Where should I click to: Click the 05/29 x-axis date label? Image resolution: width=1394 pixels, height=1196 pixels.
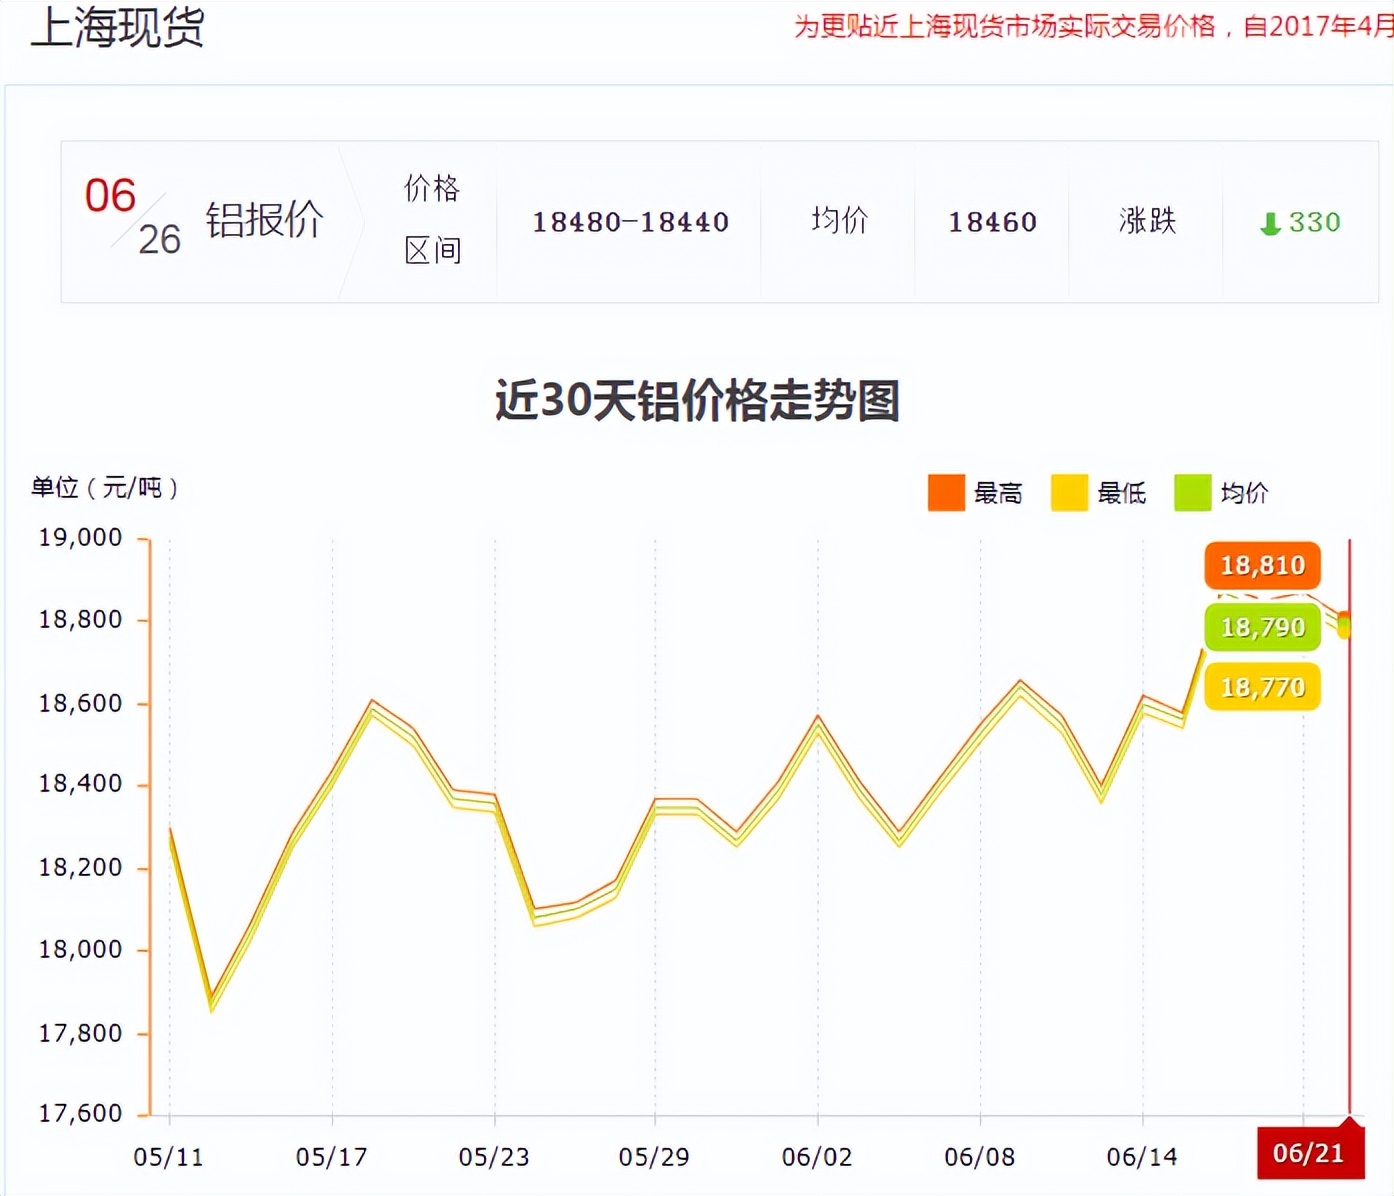click(x=654, y=1157)
